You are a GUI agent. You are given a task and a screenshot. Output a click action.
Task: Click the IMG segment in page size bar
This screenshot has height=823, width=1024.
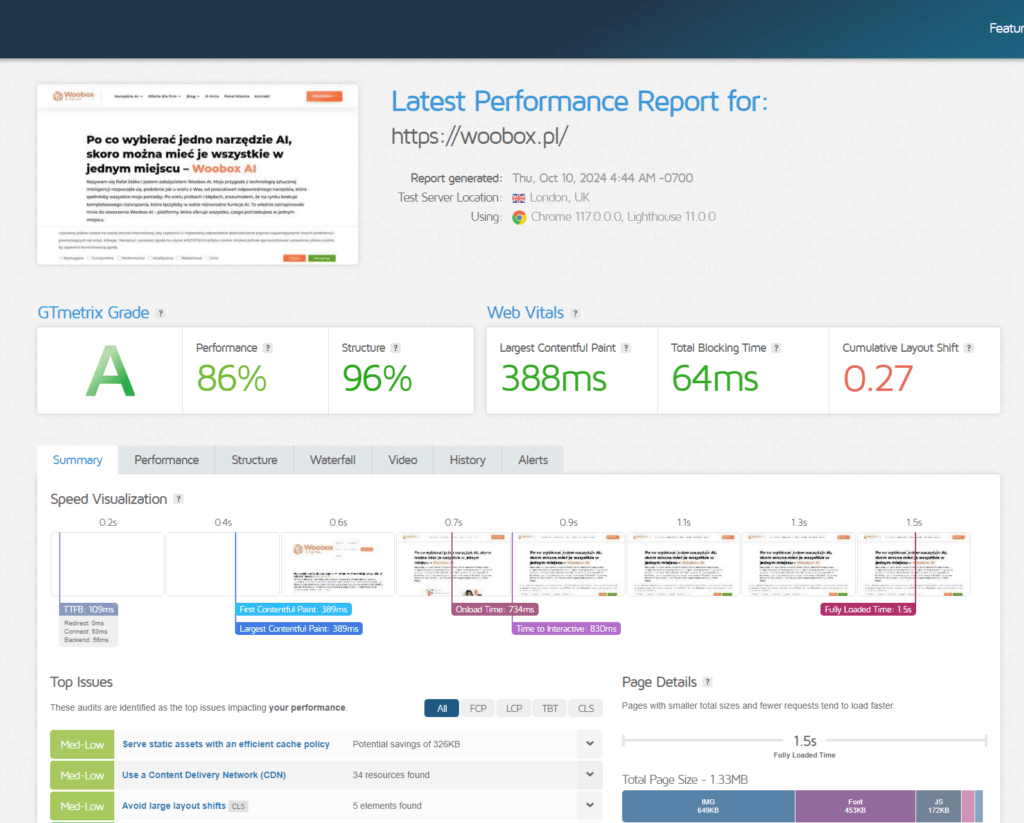708,806
